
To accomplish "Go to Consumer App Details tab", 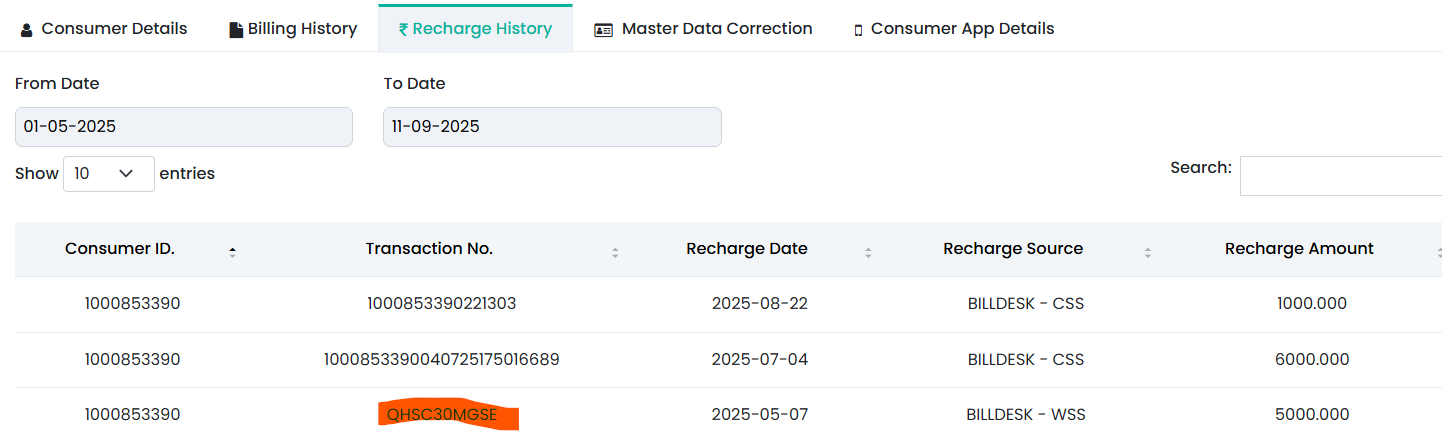I will pos(962,29).
